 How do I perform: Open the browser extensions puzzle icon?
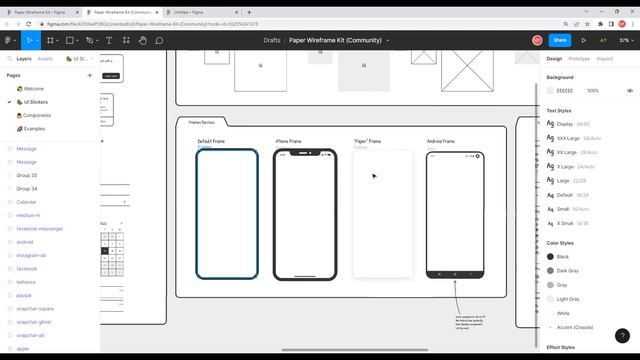pos(600,24)
